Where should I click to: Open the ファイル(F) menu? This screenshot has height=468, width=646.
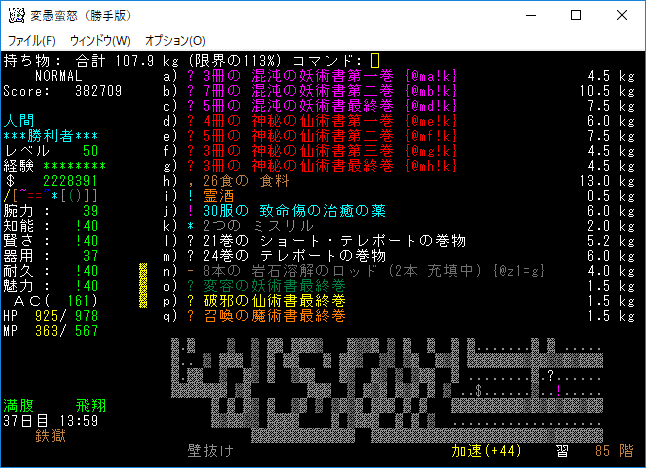point(32,40)
